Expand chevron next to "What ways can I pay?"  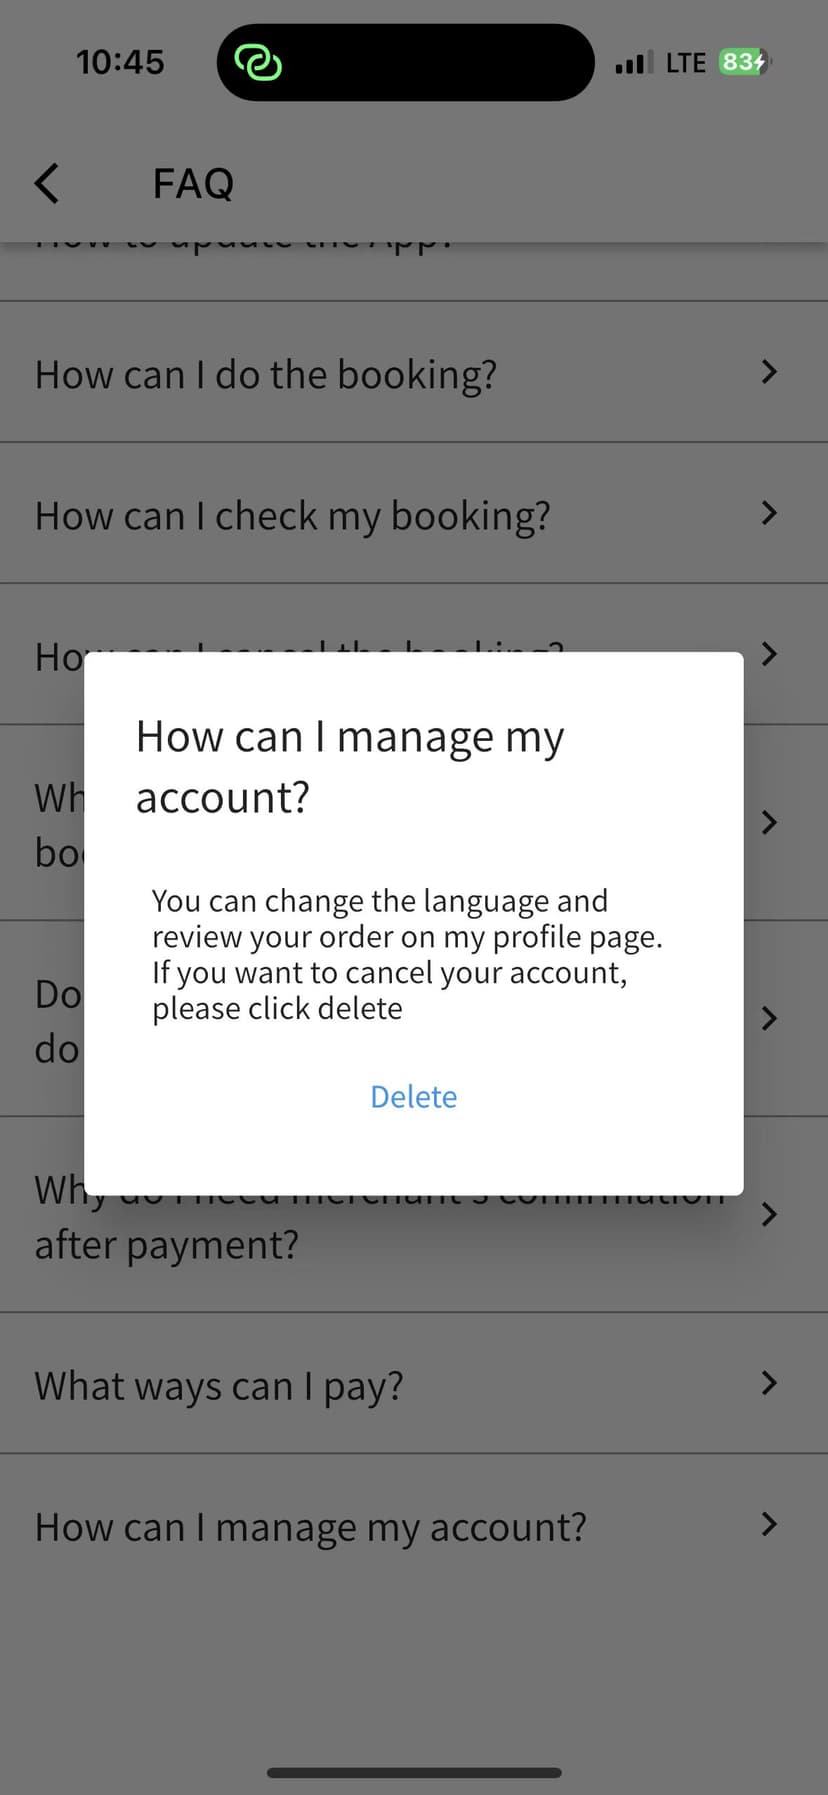point(768,1383)
